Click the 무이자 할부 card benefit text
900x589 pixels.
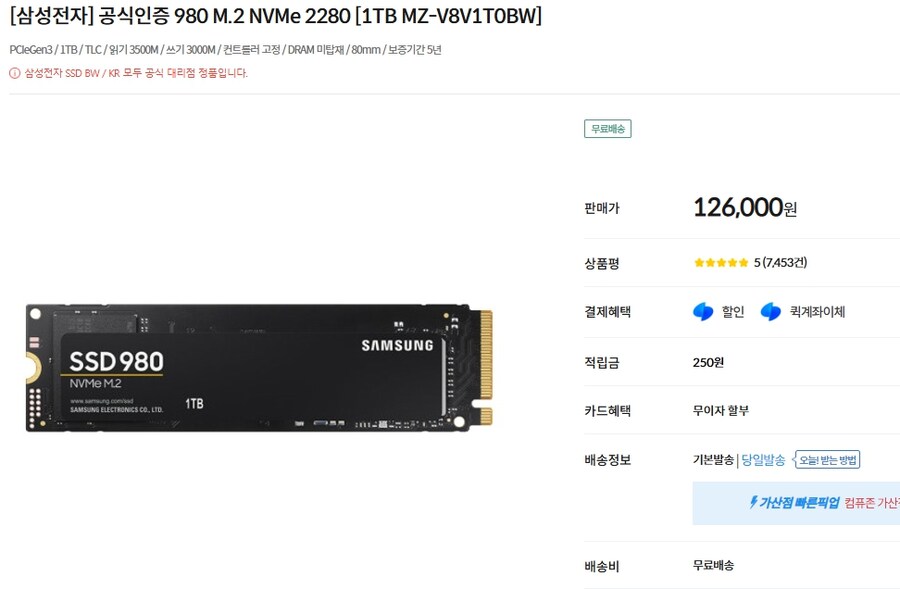[x=721, y=410]
